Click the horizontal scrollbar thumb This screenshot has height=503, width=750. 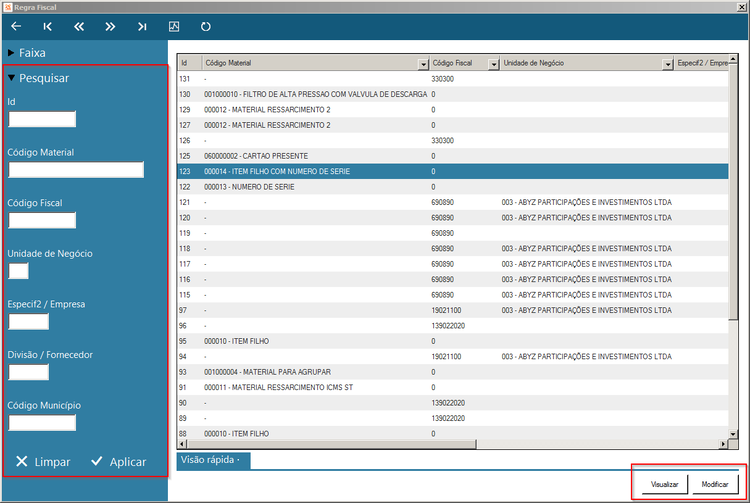point(331,444)
